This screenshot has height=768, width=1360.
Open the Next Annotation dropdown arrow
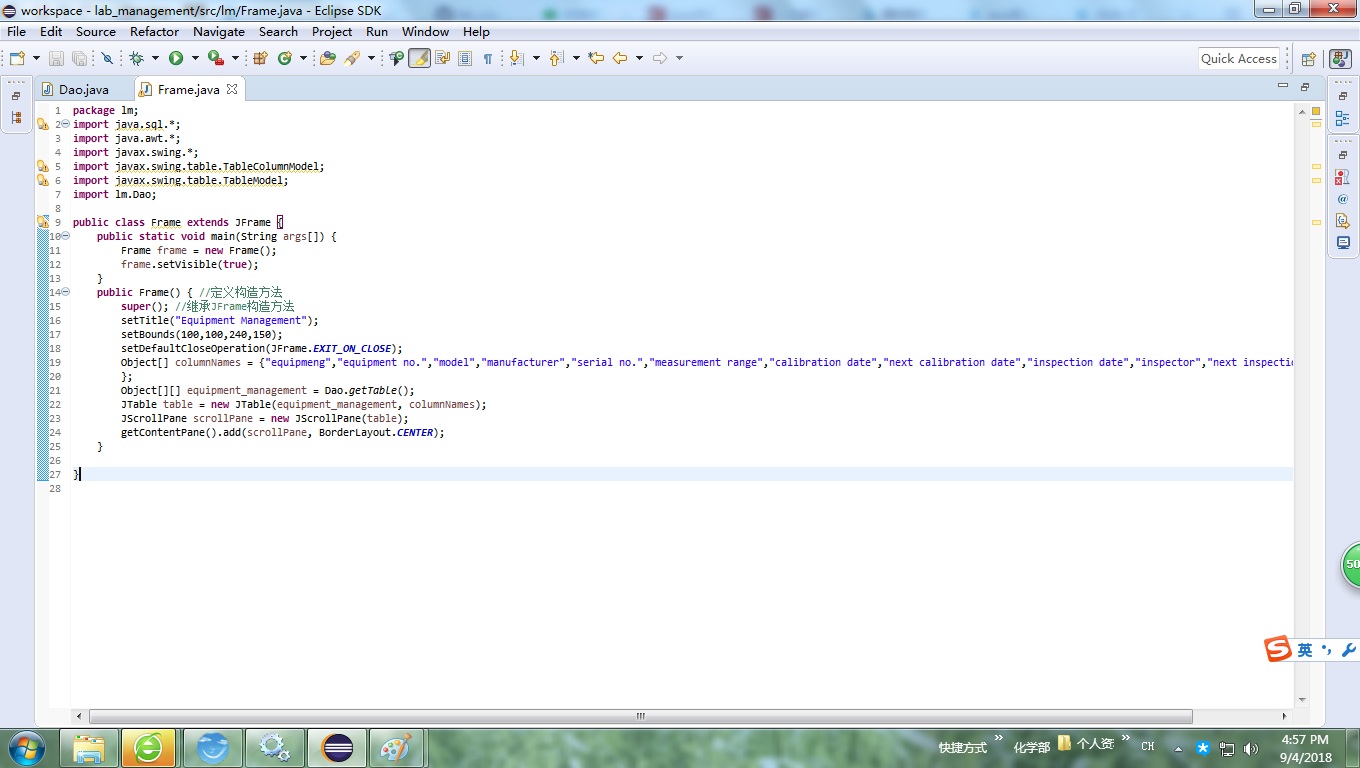536,58
